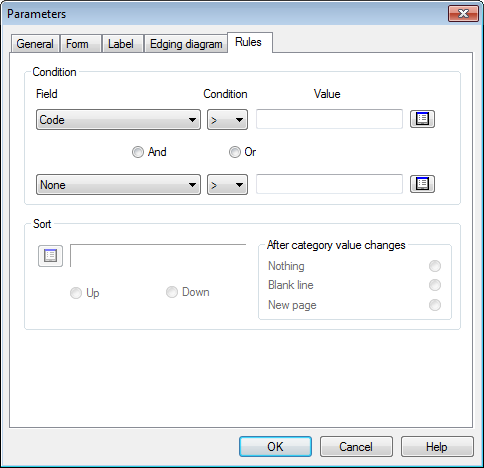This screenshot has height=468, width=484.
Task: Open value list icon for second condition
Action: pyautogui.click(x=422, y=184)
